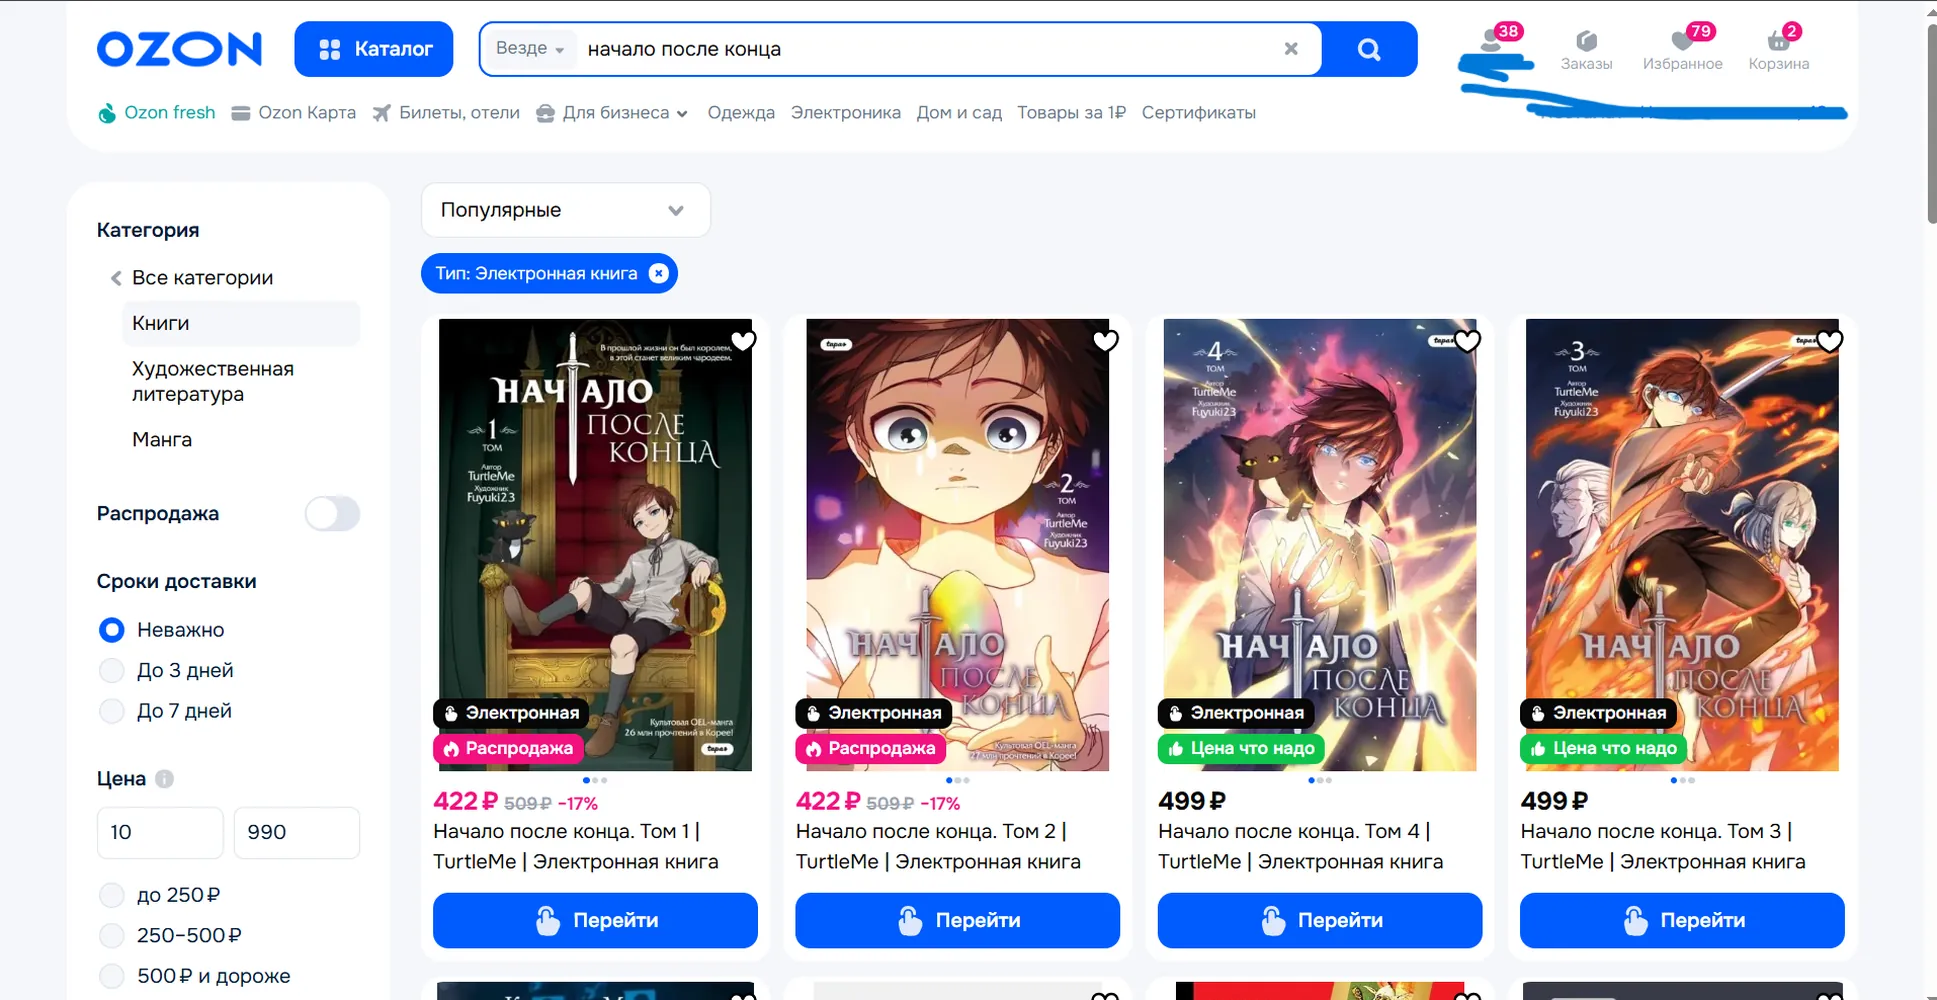Click the Каталог button
This screenshot has height=1000, width=1937.
click(x=374, y=49)
